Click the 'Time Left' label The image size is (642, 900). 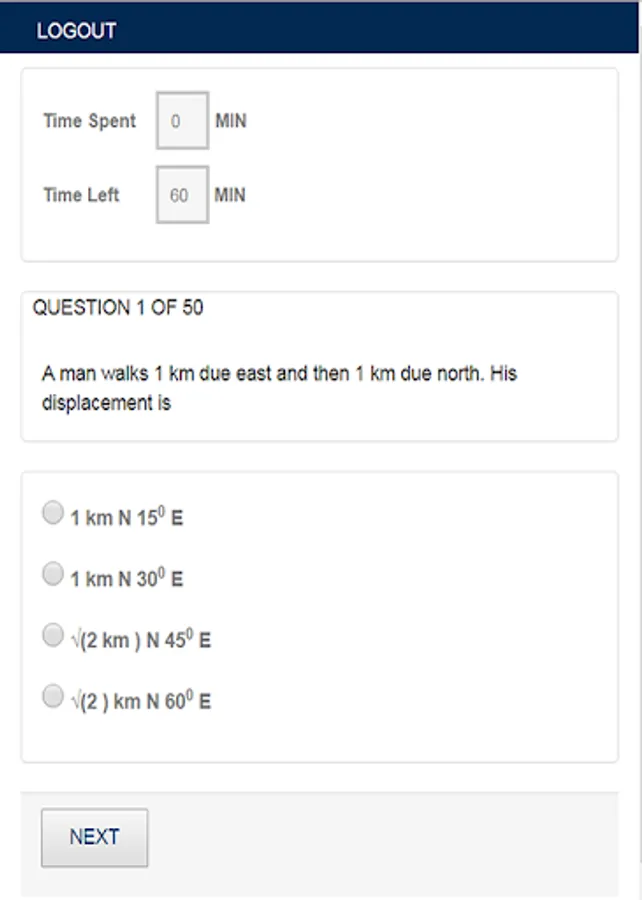(81, 195)
